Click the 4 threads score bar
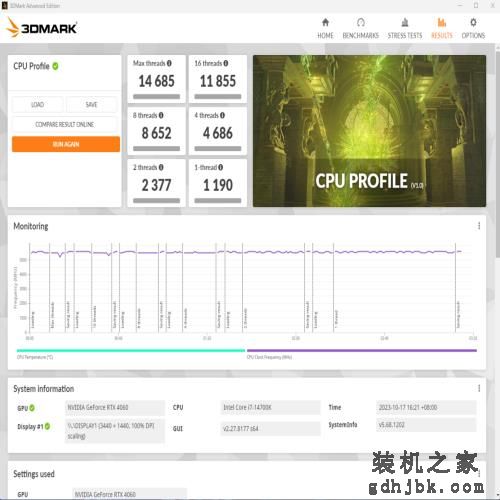 (x=218, y=149)
